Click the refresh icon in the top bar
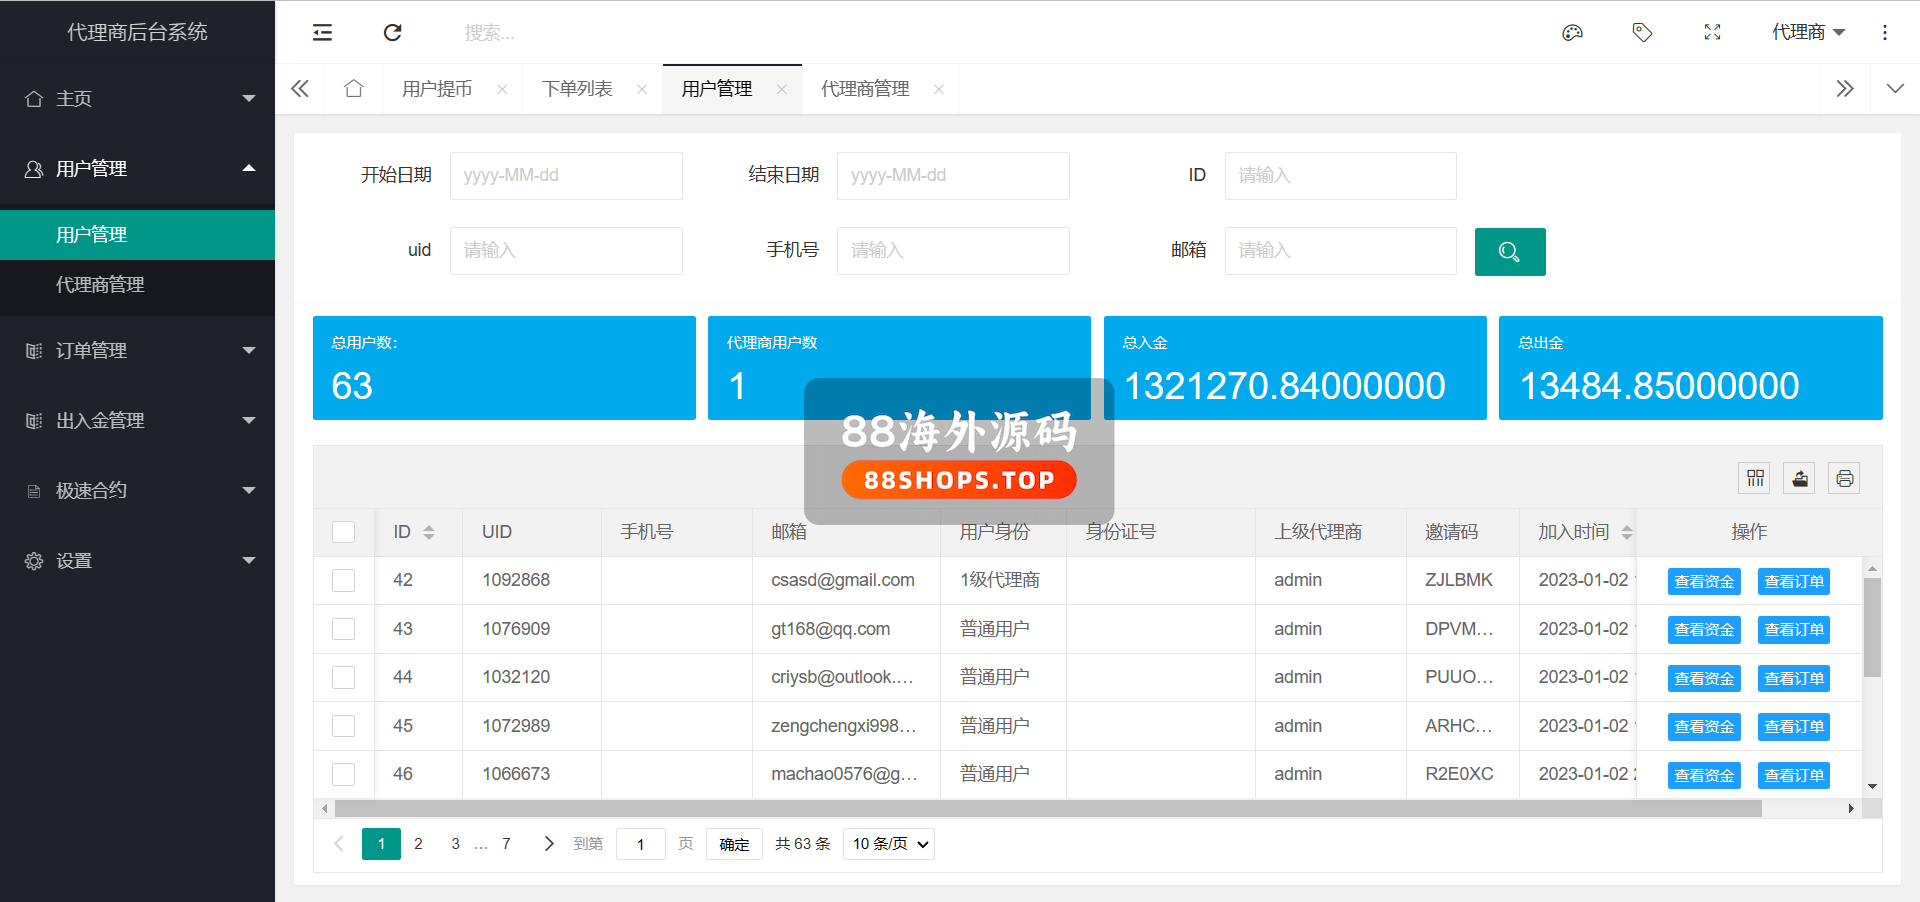This screenshot has height=902, width=1920. click(393, 33)
